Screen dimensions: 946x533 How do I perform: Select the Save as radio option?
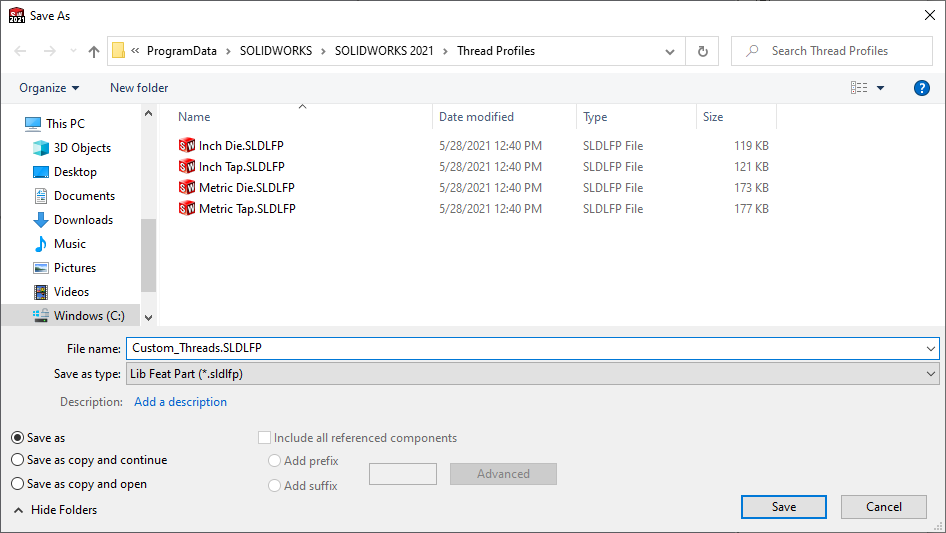[x=17, y=438]
